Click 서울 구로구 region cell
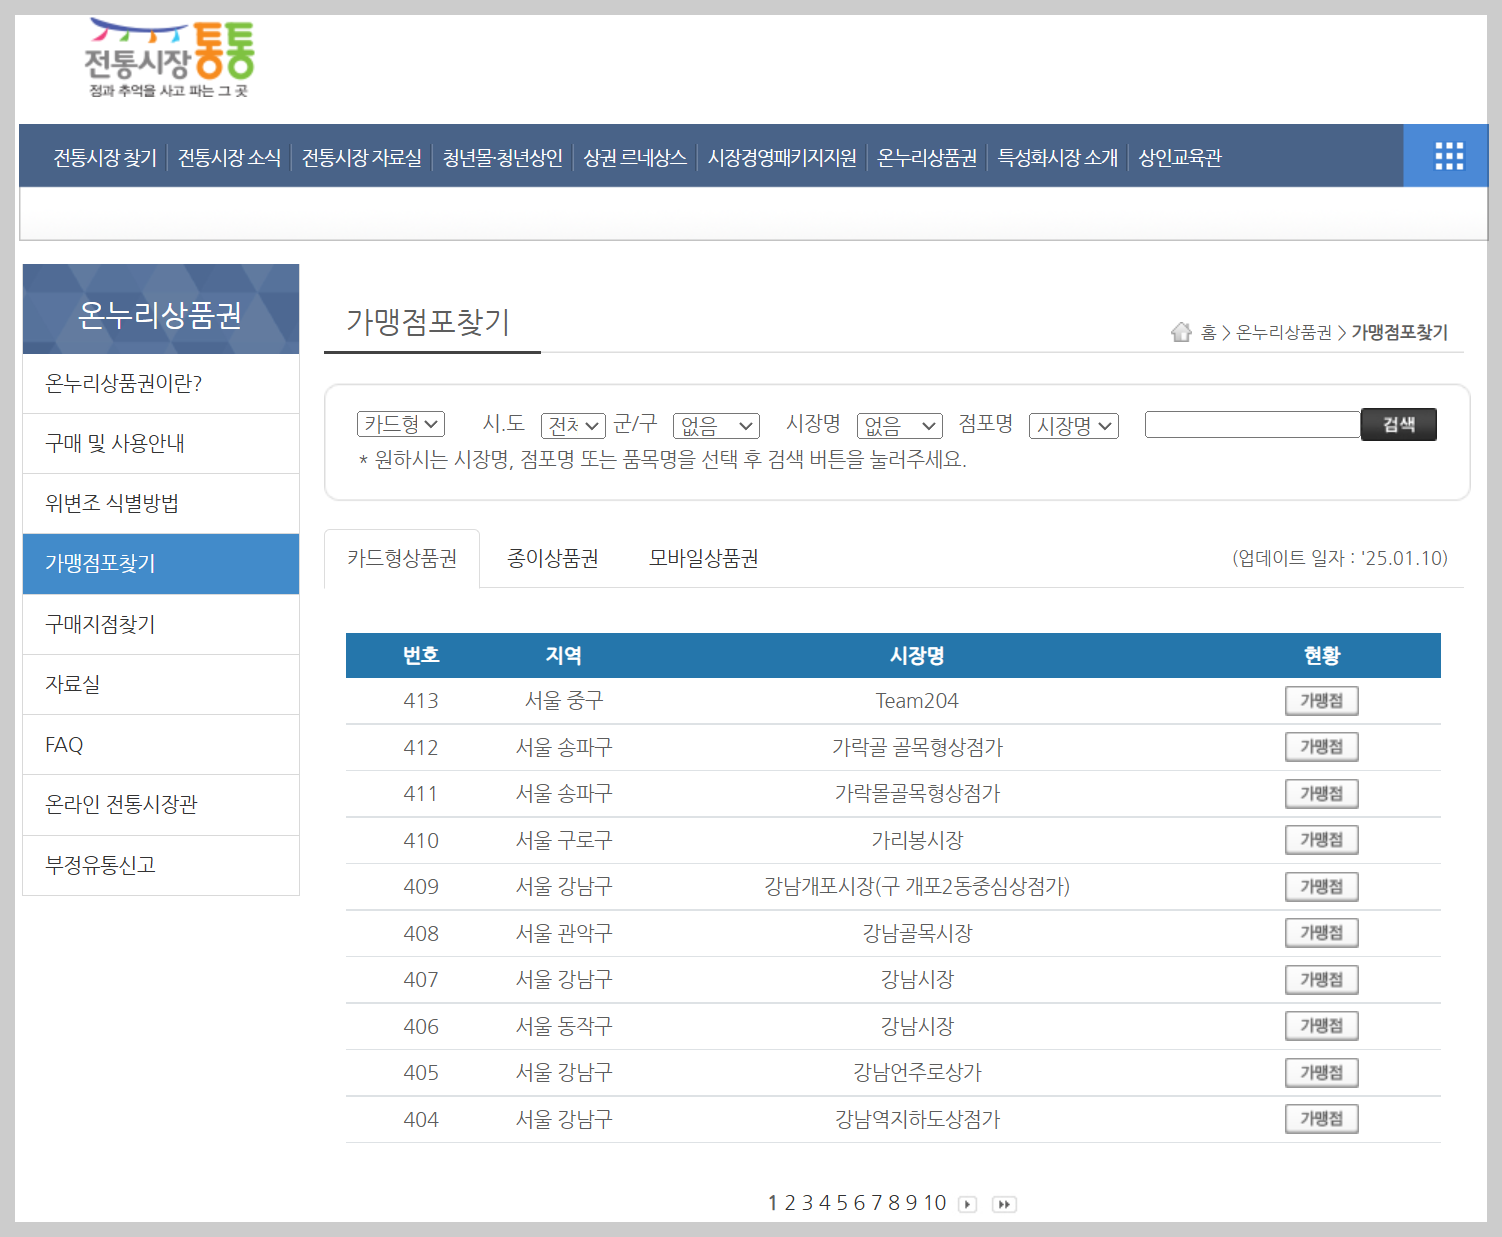The image size is (1502, 1237). tap(564, 841)
